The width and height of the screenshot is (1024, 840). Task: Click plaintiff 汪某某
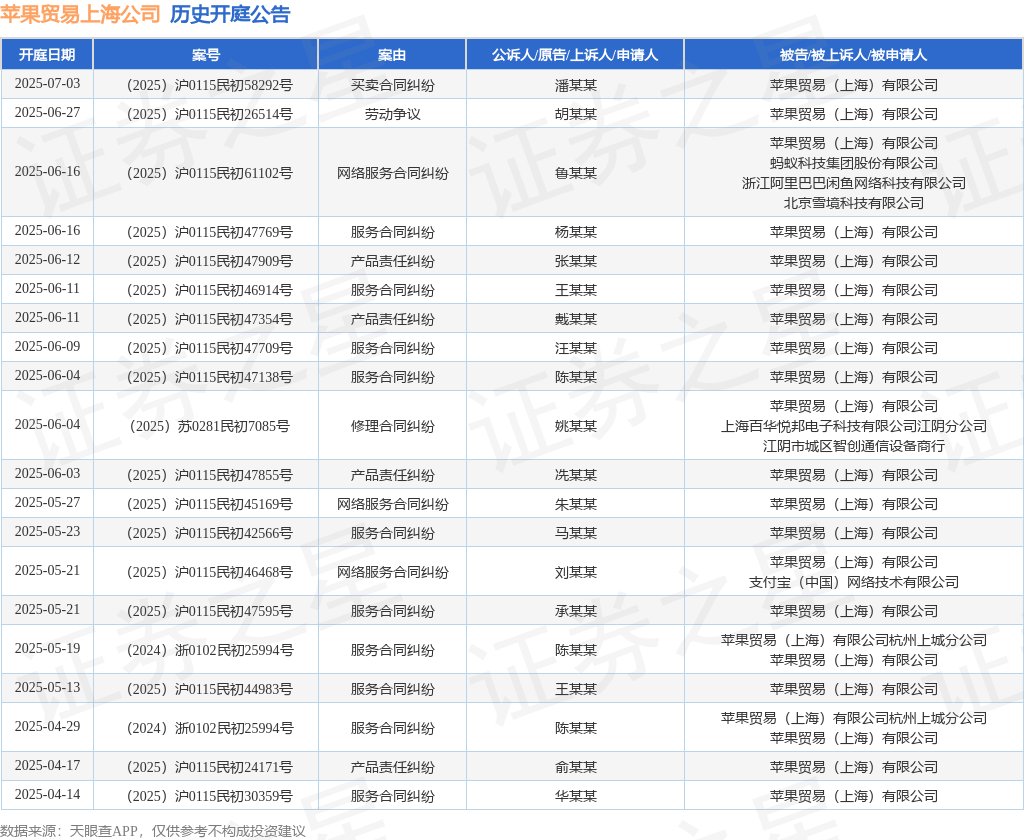click(x=575, y=348)
